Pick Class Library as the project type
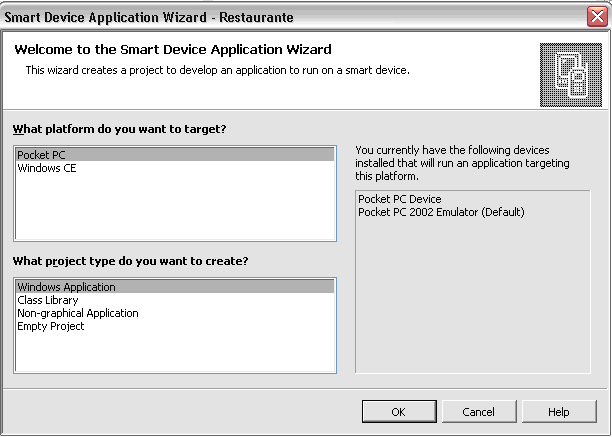 [47, 300]
